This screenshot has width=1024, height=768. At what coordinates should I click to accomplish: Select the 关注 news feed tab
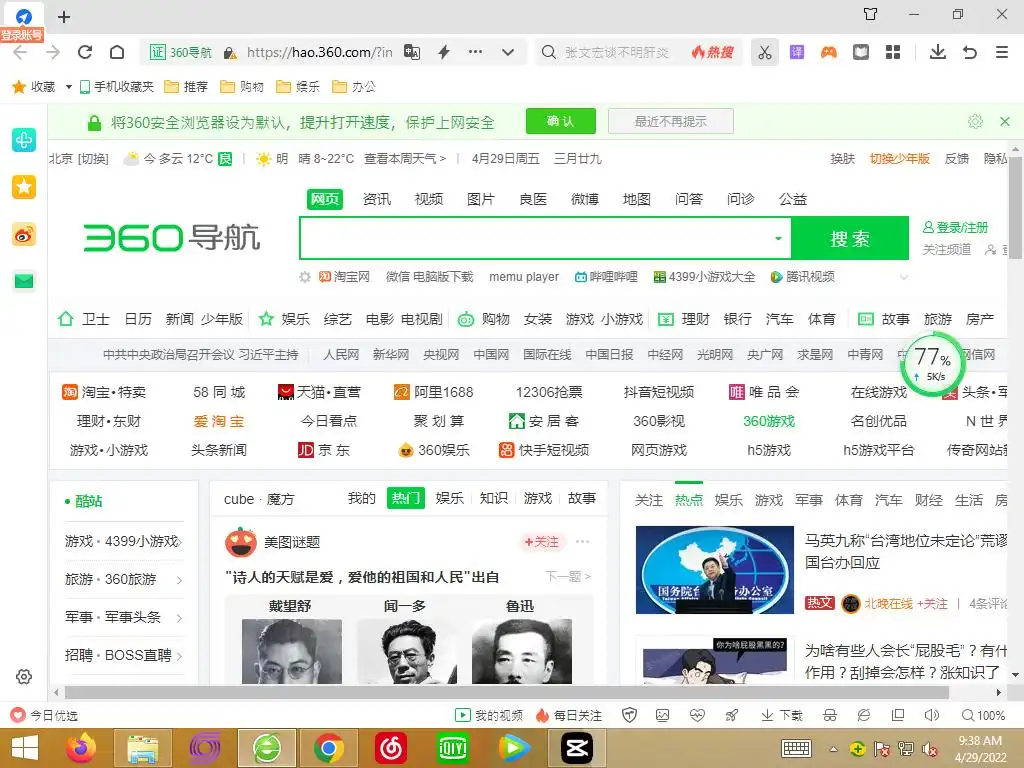pos(648,500)
